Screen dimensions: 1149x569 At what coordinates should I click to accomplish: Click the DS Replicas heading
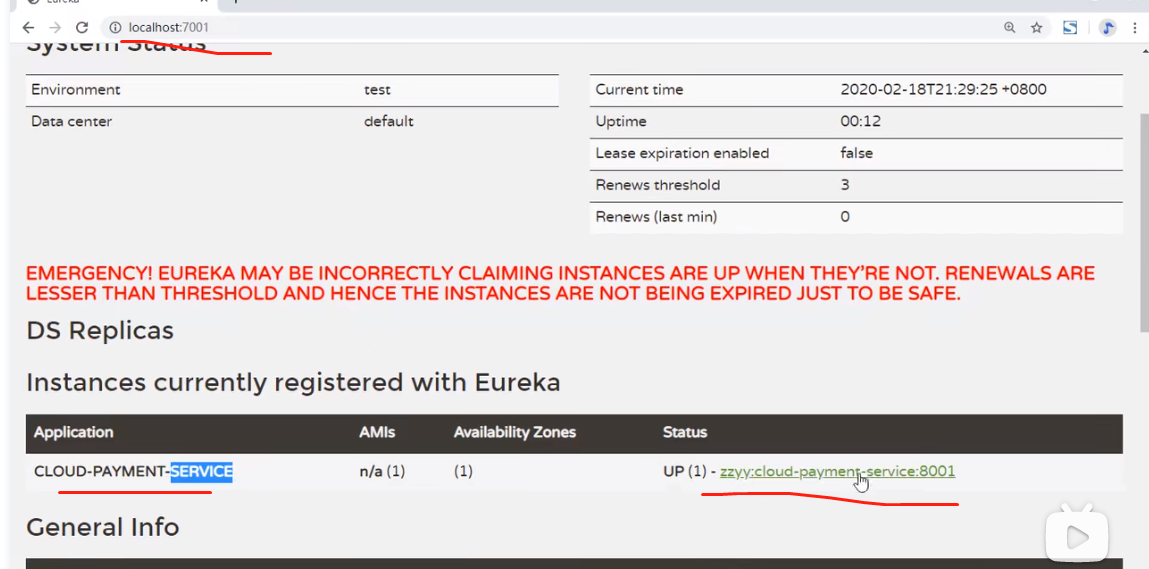point(100,330)
